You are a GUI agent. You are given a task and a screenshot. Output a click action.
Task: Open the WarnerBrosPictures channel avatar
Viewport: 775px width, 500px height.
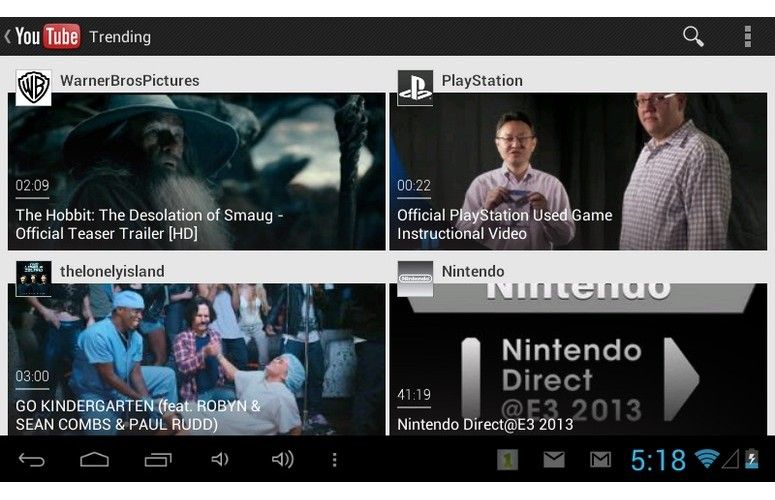[x=34, y=88]
